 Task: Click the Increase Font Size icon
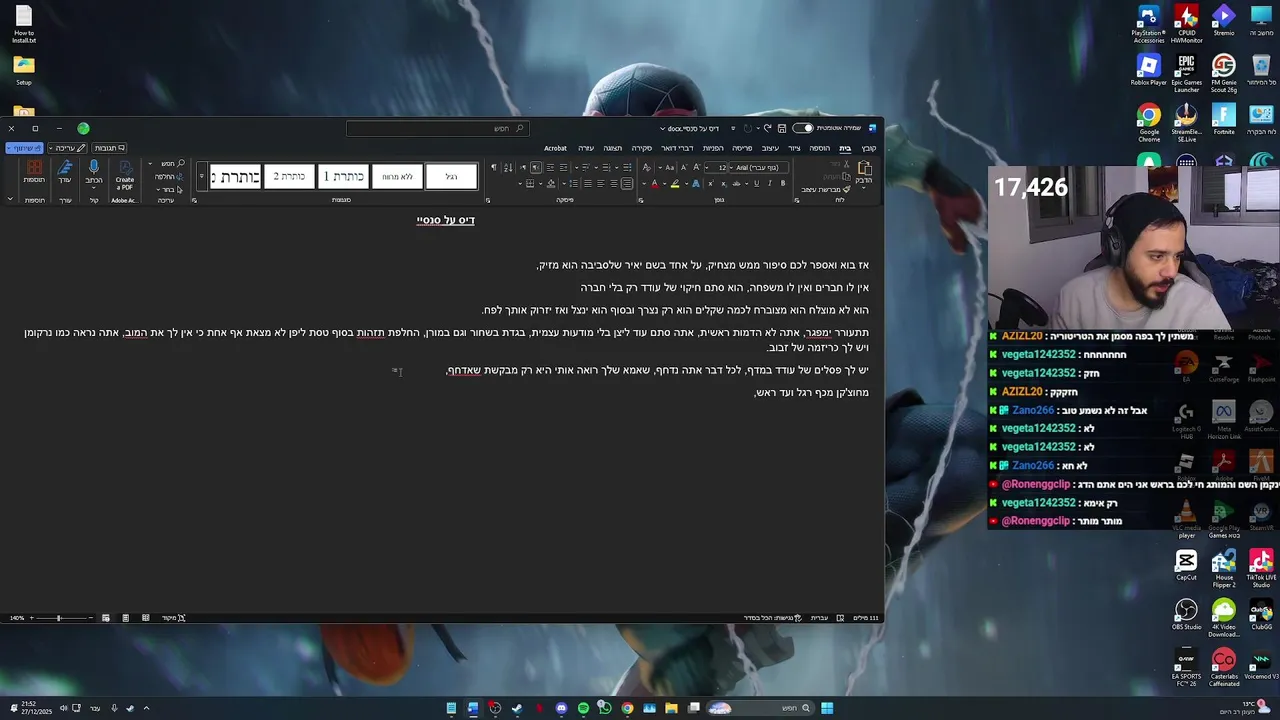696,167
